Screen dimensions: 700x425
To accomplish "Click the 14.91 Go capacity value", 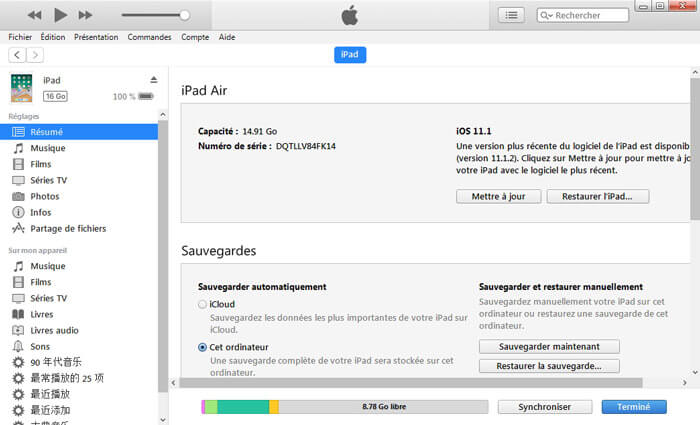I will point(260,132).
